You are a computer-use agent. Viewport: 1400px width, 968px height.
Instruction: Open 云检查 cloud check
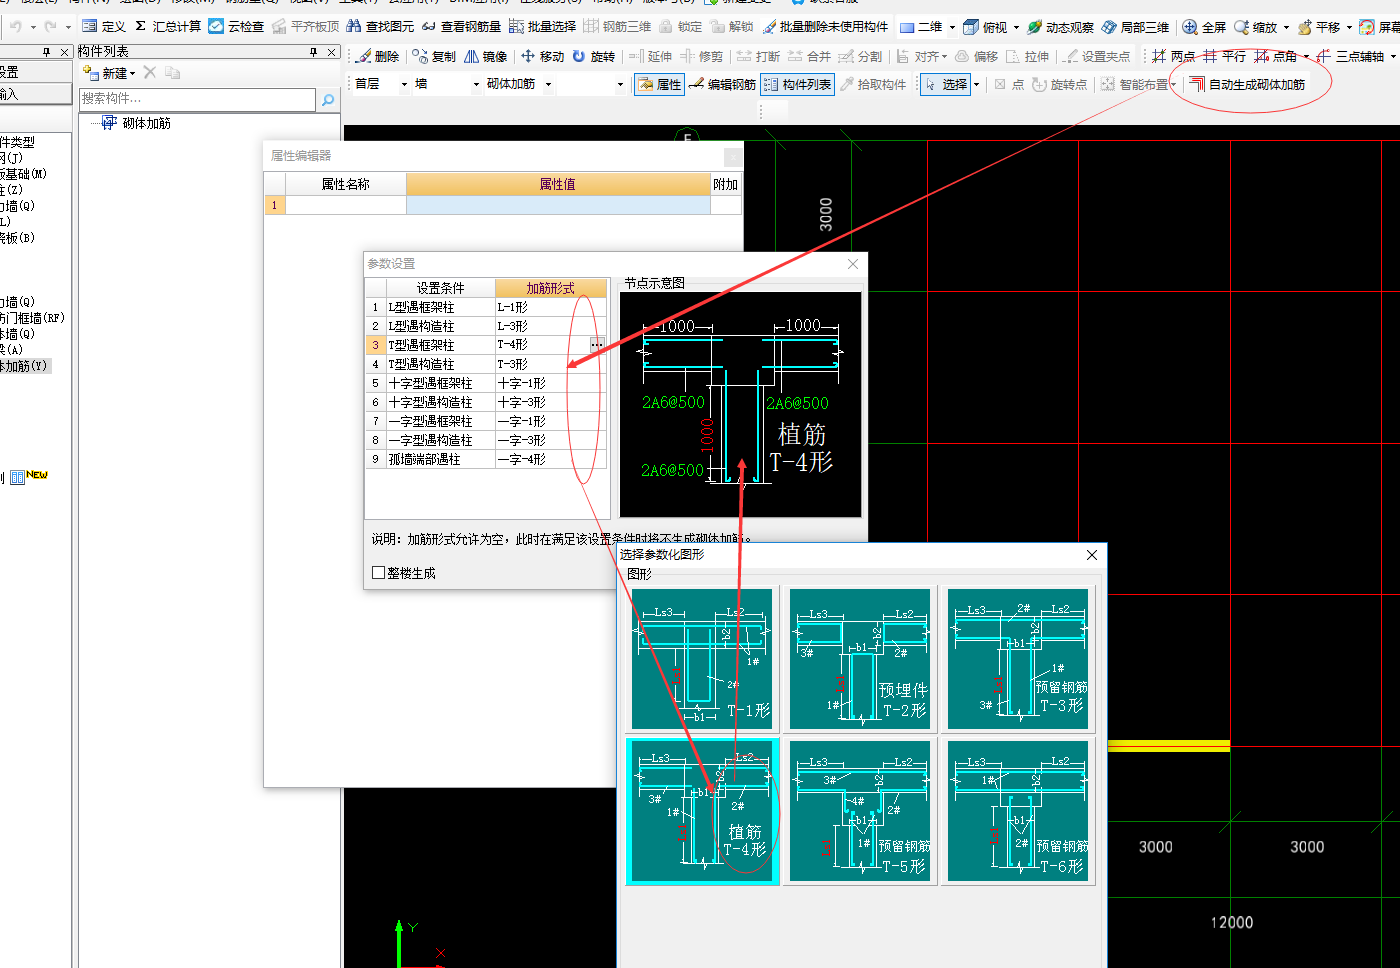[236, 27]
